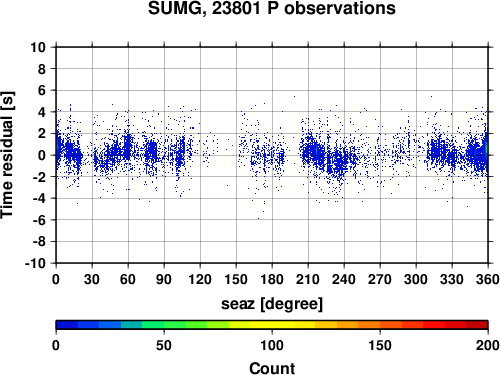This screenshot has width=500, height=375.
Task: Click the dark blue colorbar segment at 0
Action: click(67, 325)
